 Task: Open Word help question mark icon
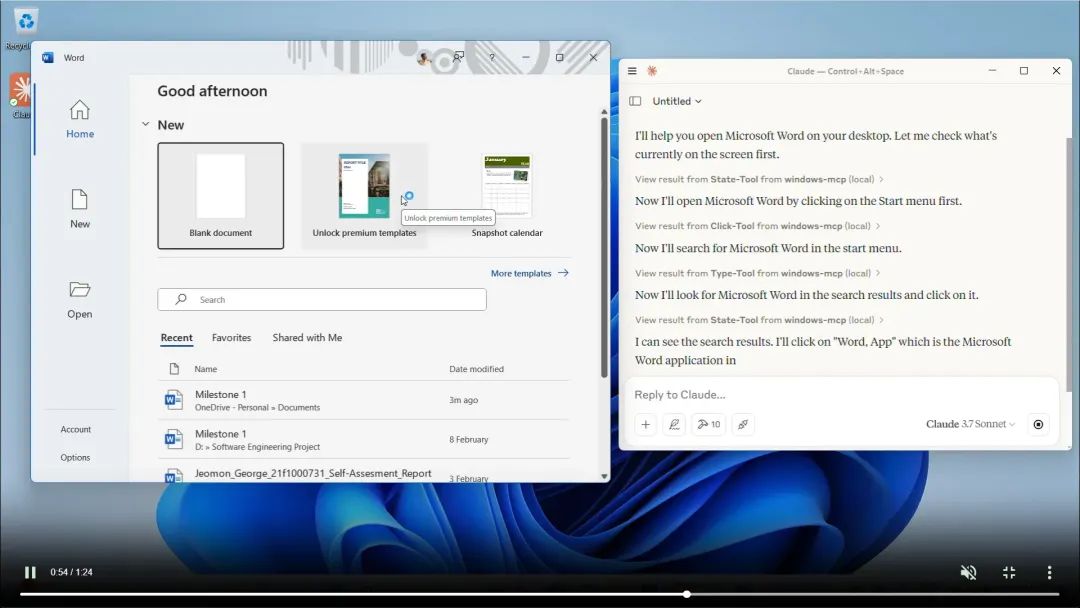click(492, 58)
